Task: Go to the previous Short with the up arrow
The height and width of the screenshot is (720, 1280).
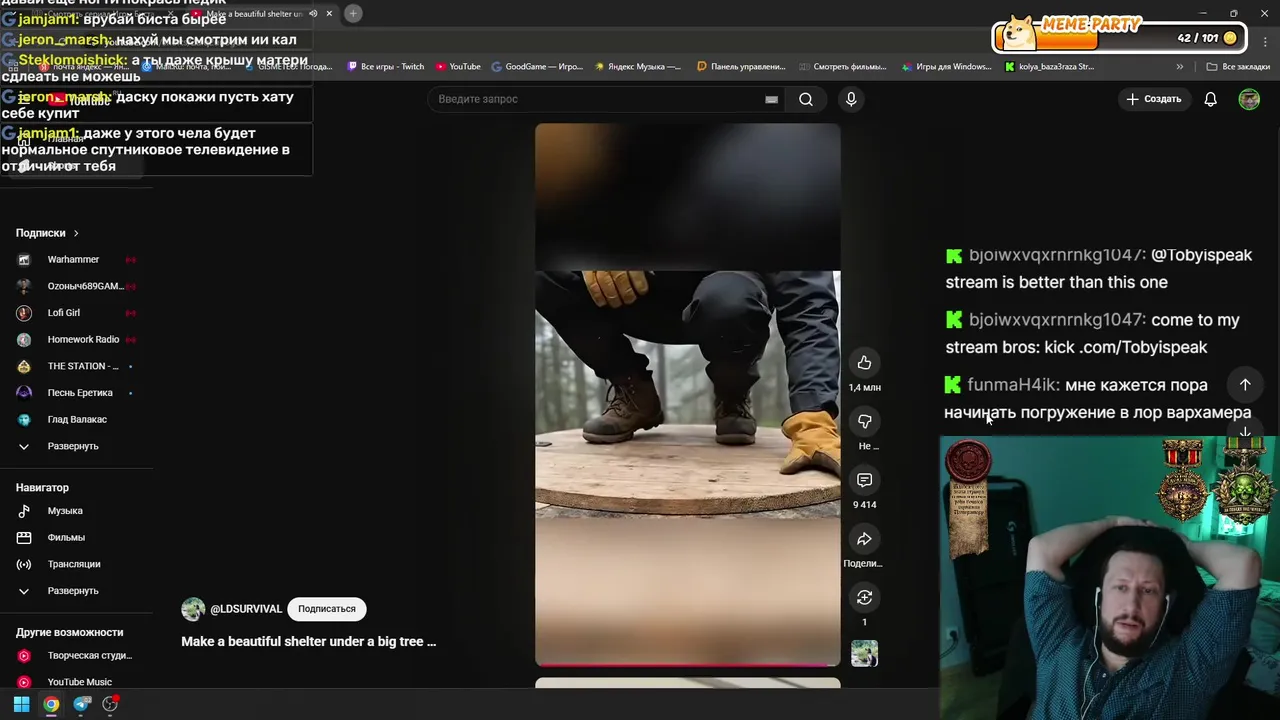Action: click(1245, 384)
